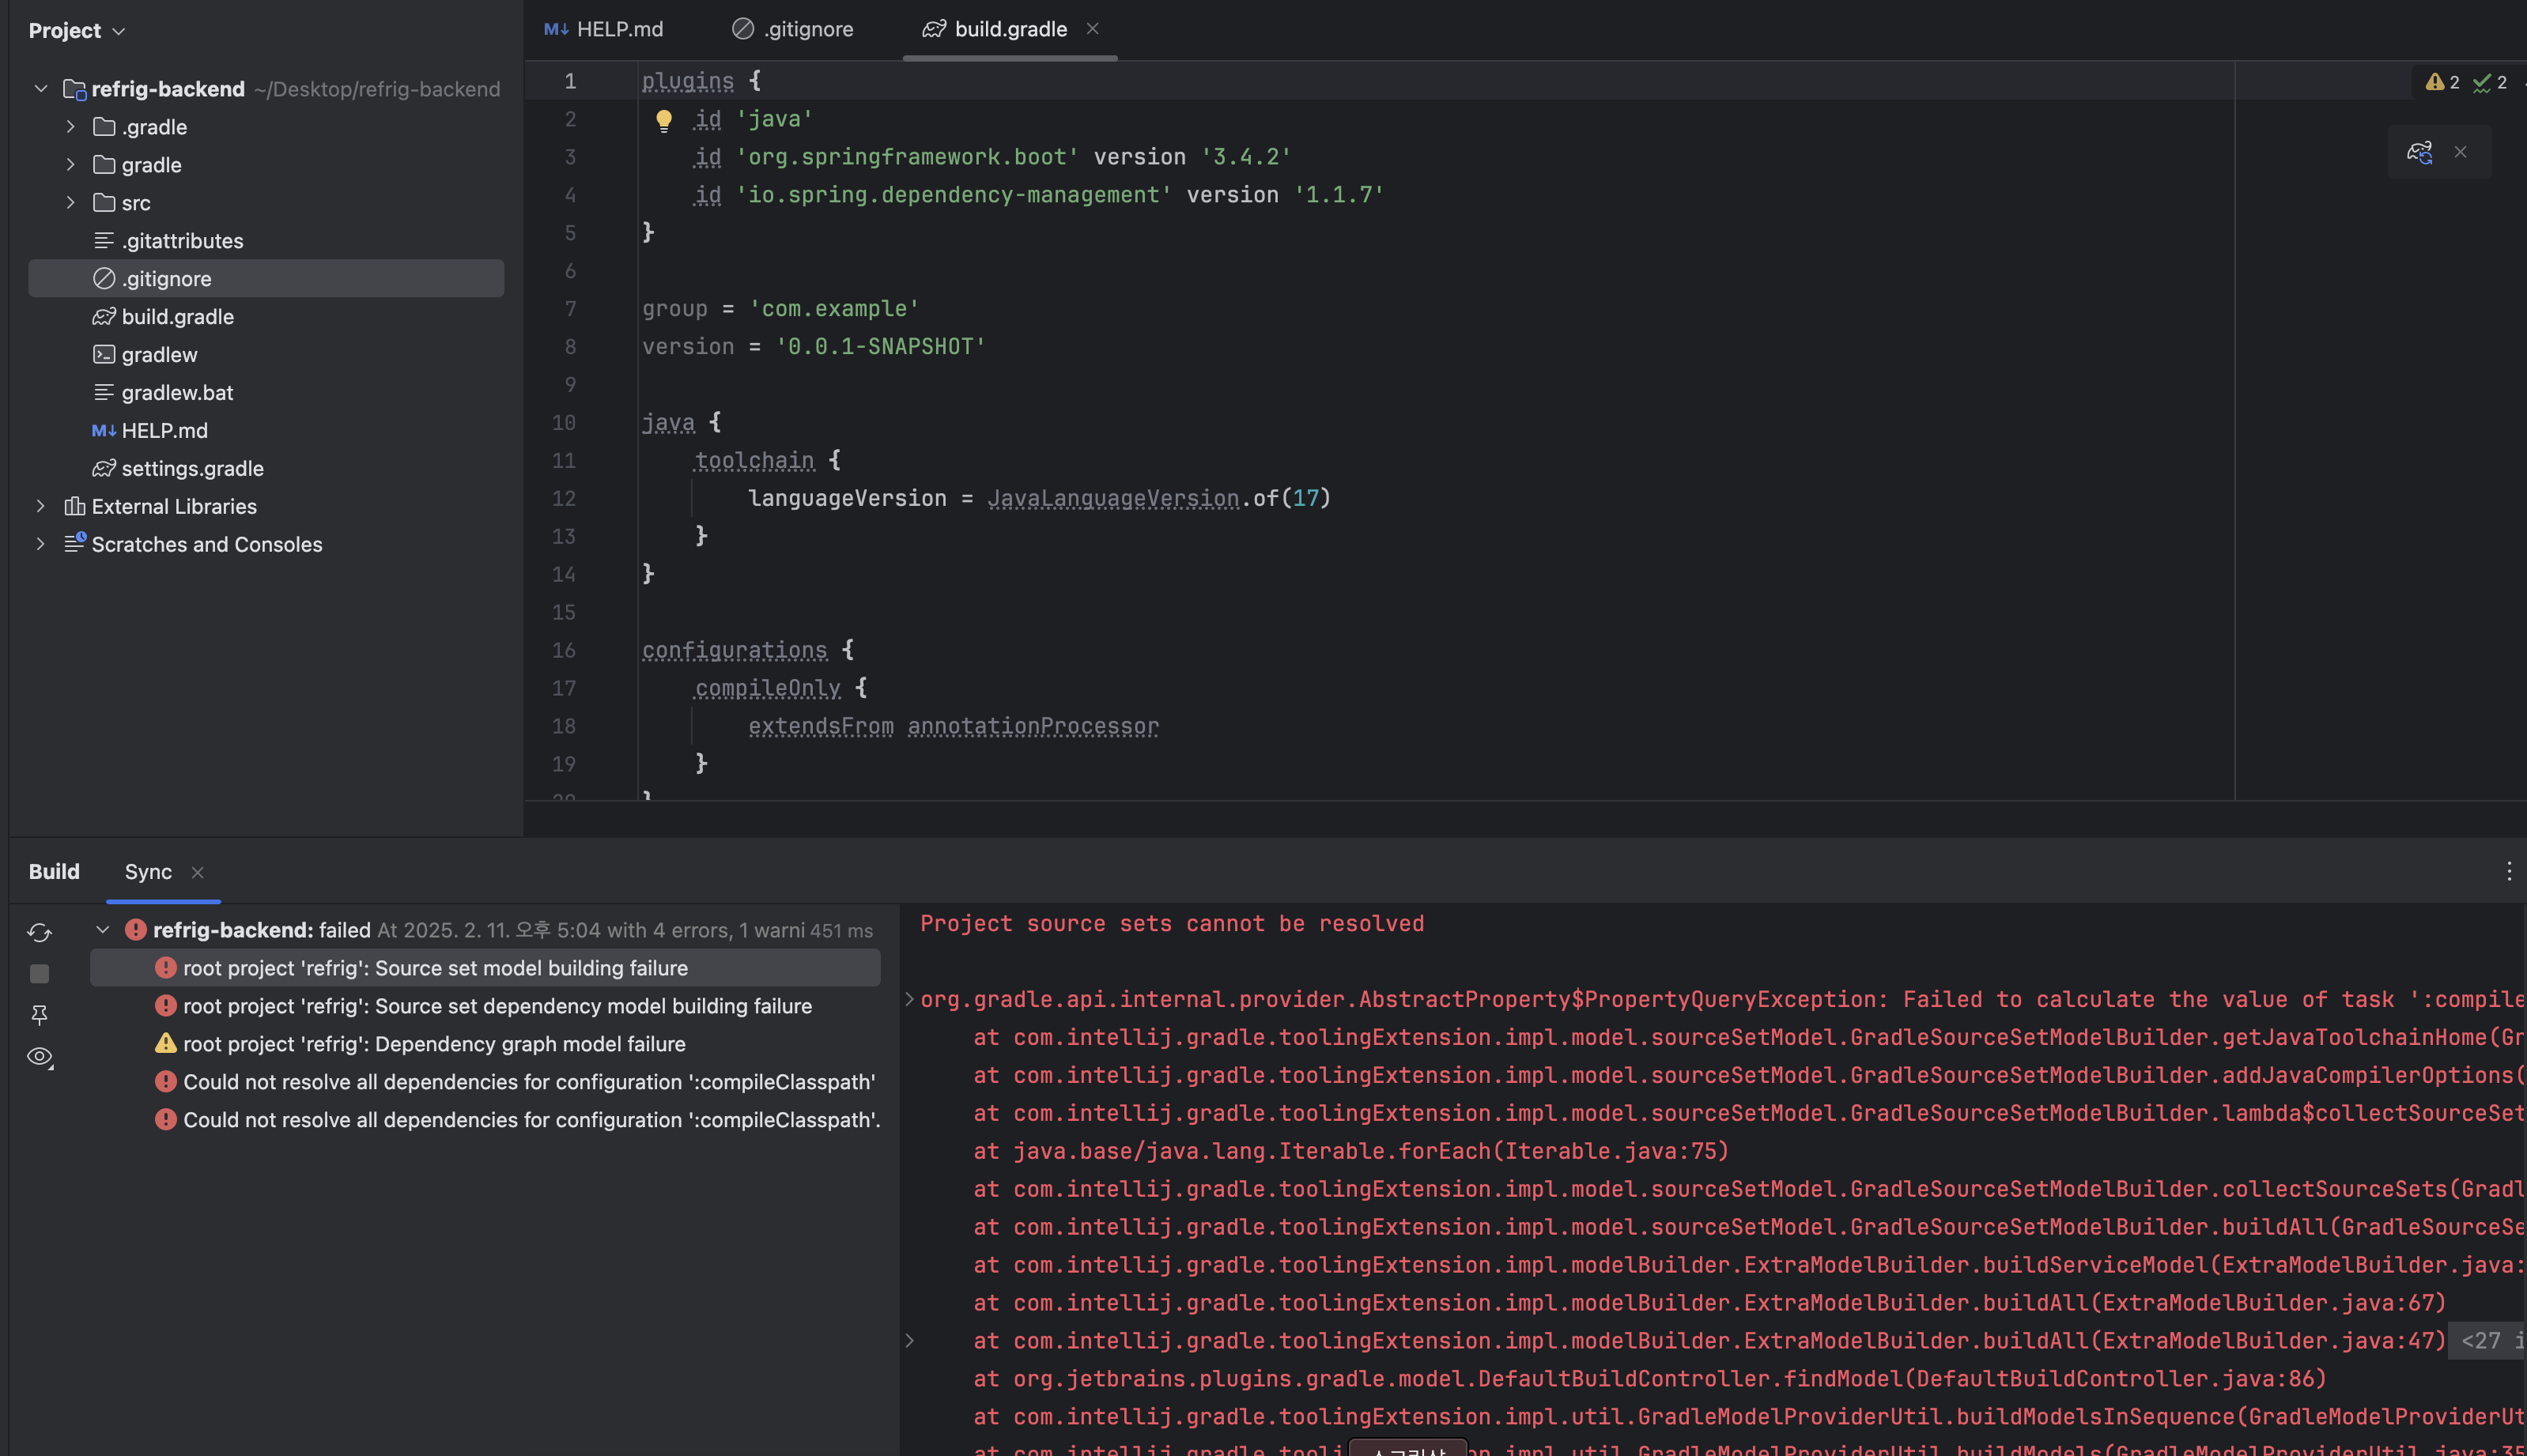Click the Load Gradle Changes floating icon

point(2419,152)
